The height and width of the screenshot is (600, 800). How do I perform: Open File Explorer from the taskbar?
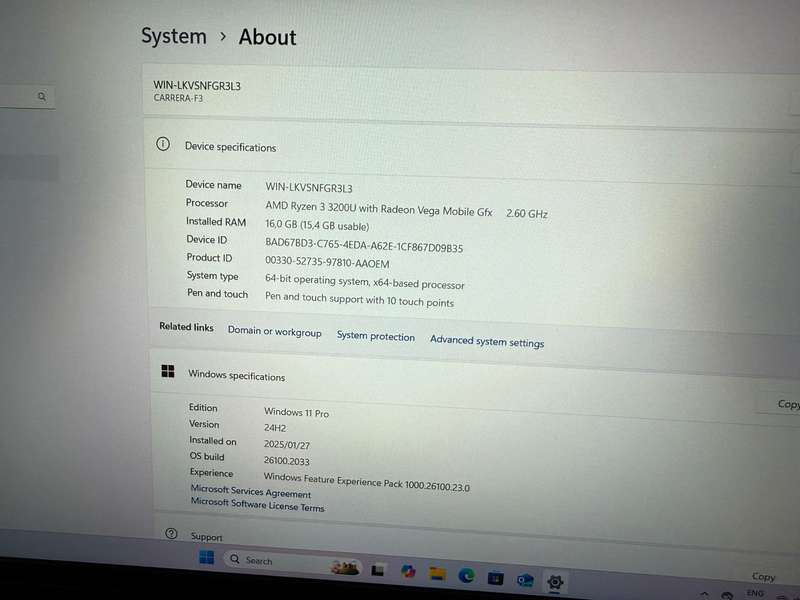[x=437, y=573]
